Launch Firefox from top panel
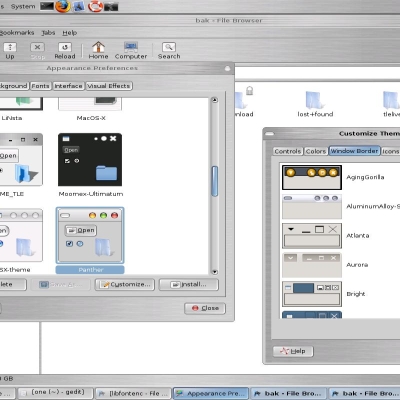The image size is (400, 400). coord(63,6)
